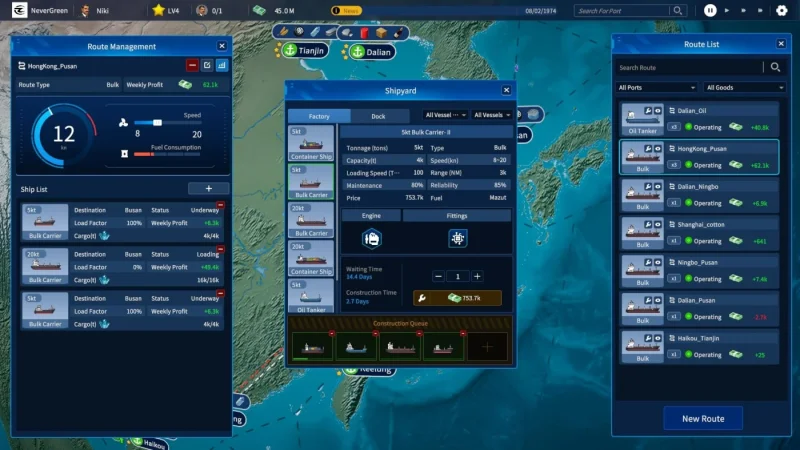Click the Tianjin port anchor marker
Image resolution: width=800 pixels, height=450 pixels.
coord(290,50)
